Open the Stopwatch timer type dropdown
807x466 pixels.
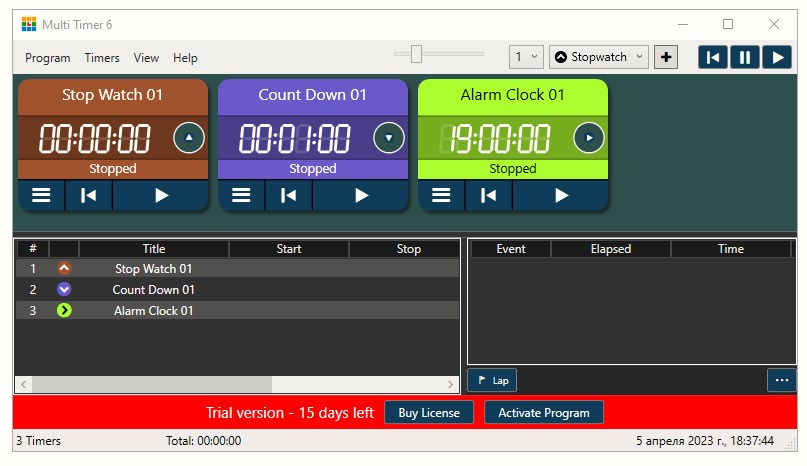tap(600, 57)
